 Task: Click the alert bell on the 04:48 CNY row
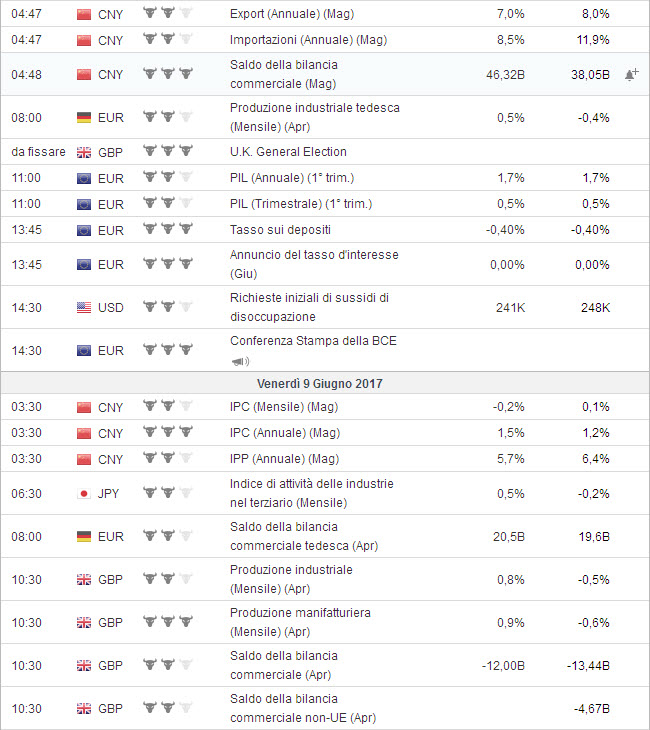pyautogui.click(x=631, y=75)
